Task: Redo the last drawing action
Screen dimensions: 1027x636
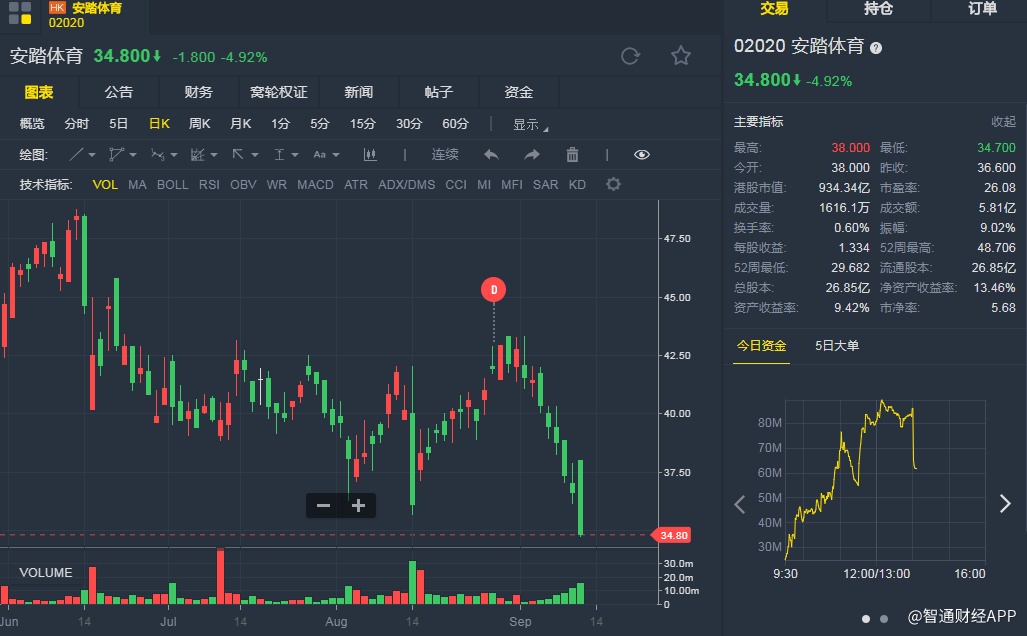Action: coord(532,155)
